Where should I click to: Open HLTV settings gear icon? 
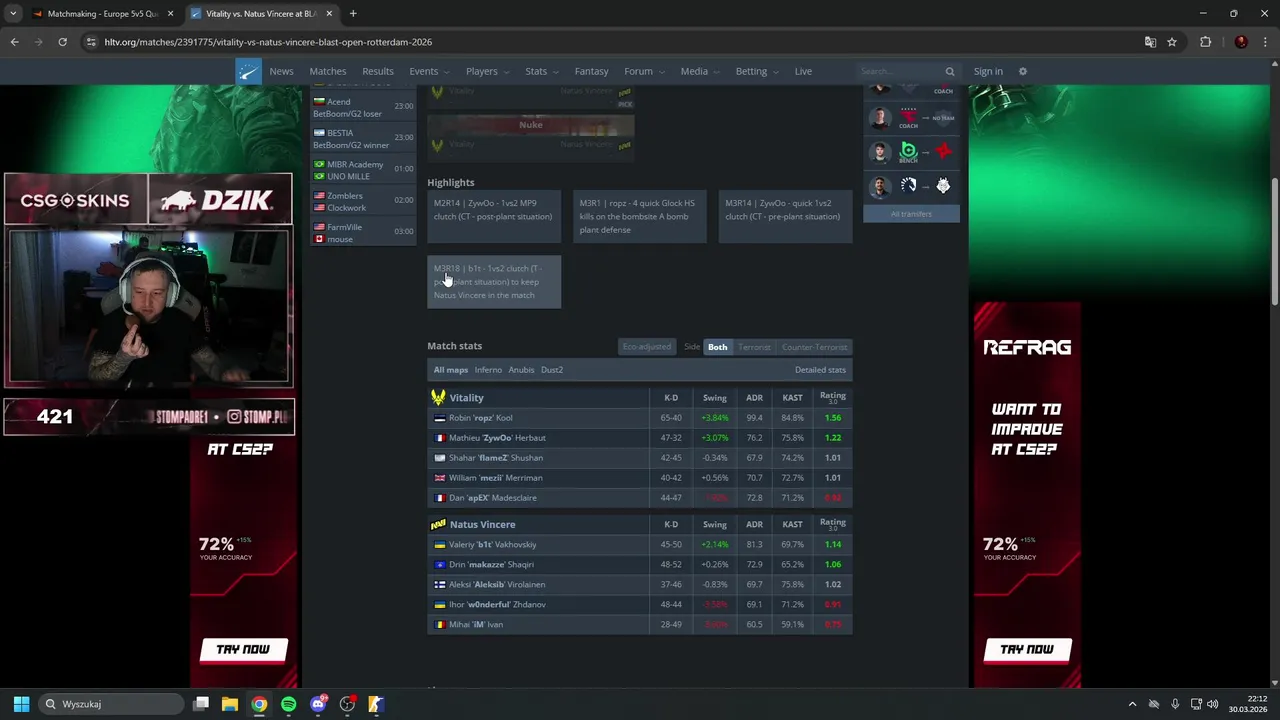[1022, 71]
